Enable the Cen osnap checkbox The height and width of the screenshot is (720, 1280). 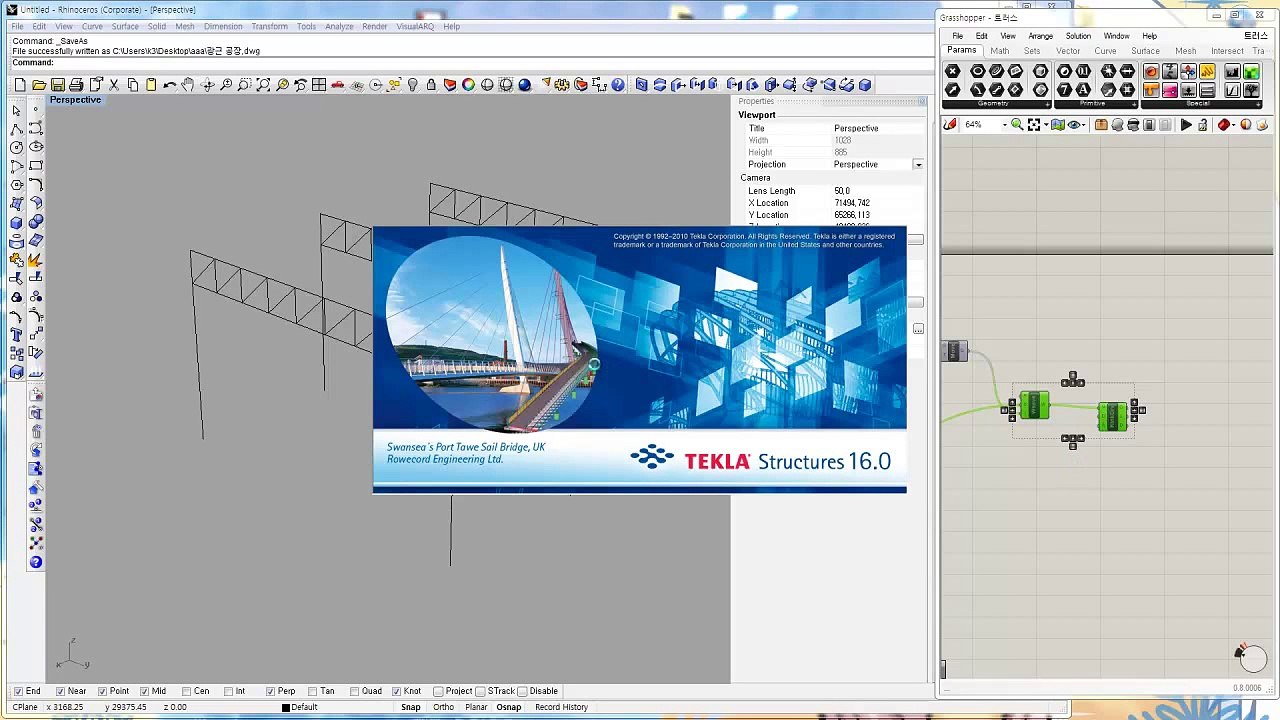[186, 691]
